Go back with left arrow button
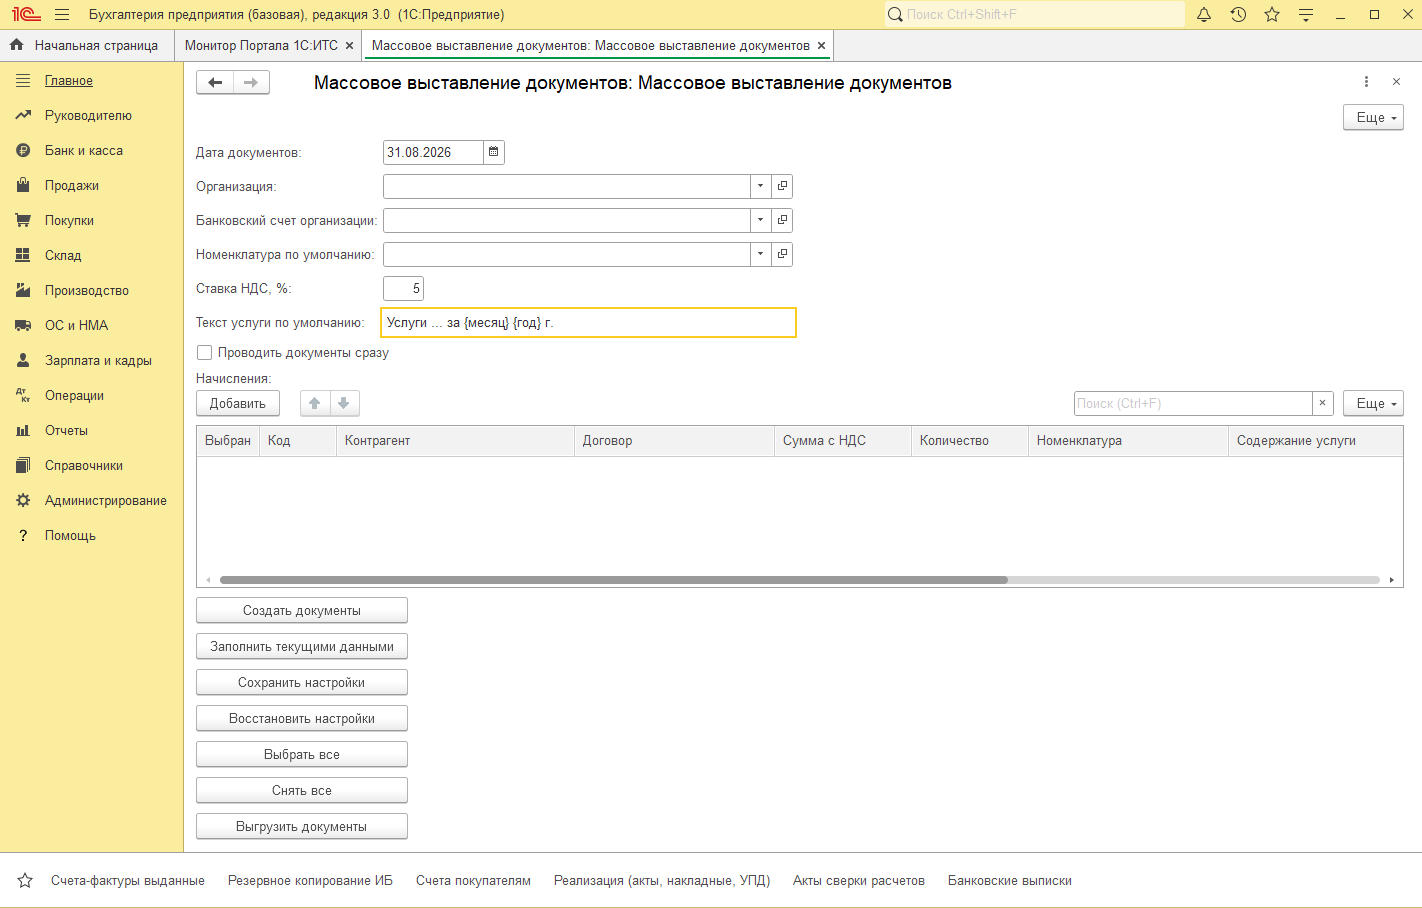Viewport: 1422px width, 908px height. coord(215,83)
